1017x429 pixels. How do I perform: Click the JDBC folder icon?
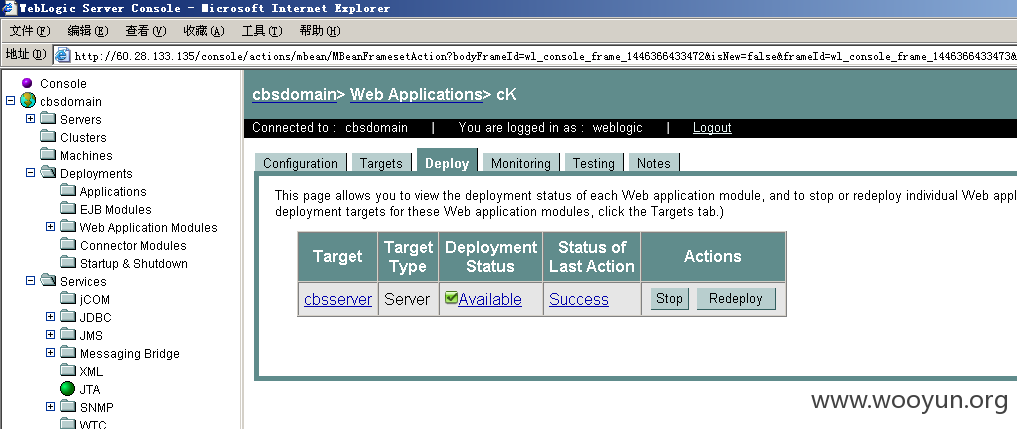pyautogui.click(x=68, y=317)
